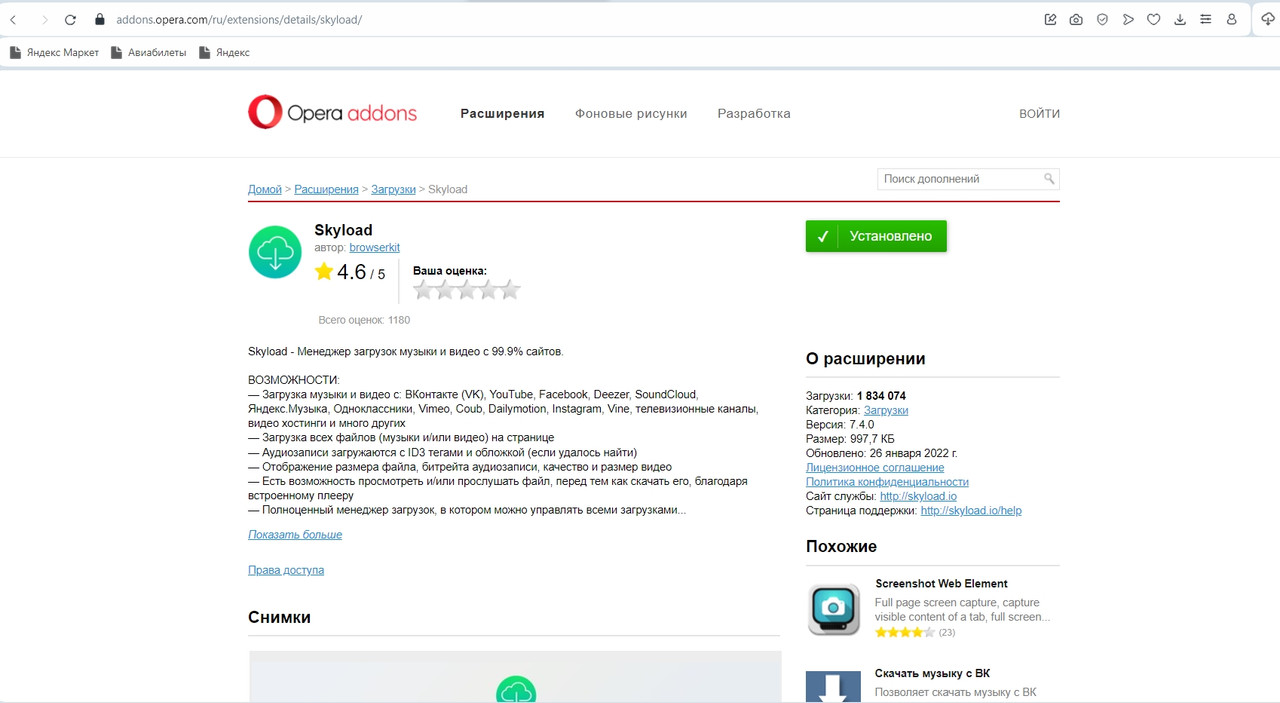Click the Версия: 7.4.0 text

coord(840,425)
